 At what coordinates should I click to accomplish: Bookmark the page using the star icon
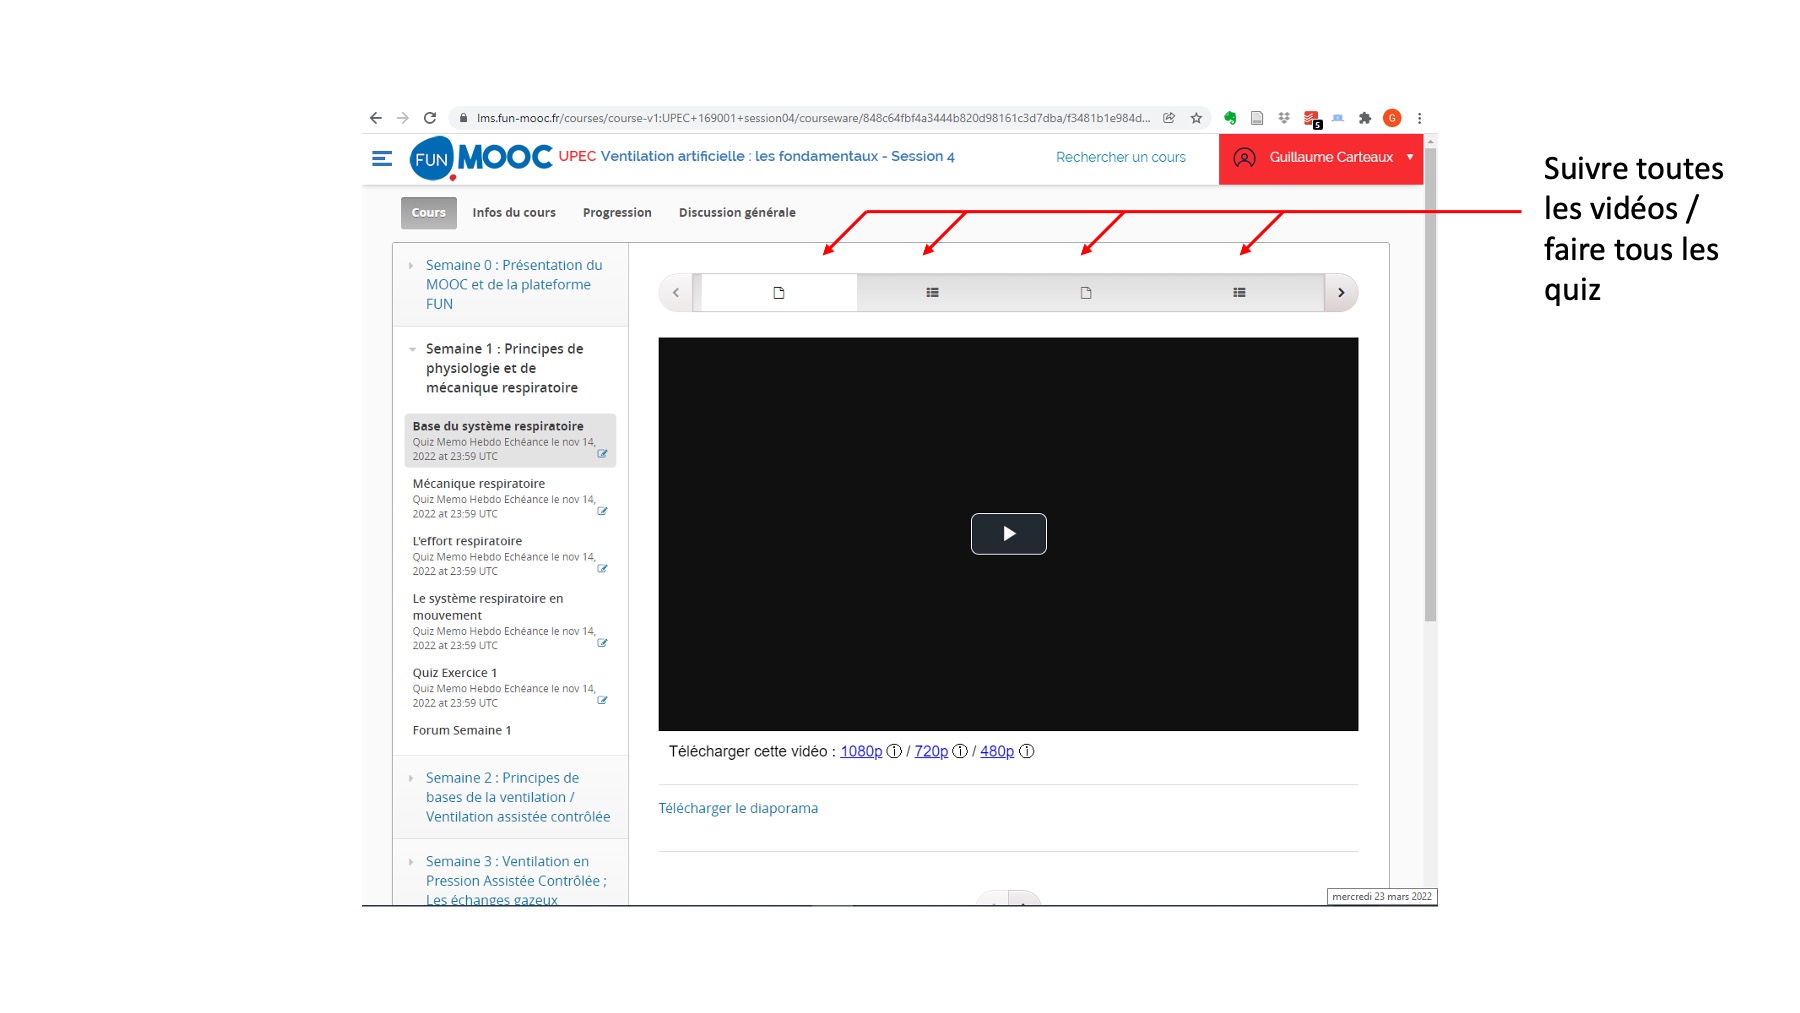coord(1196,118)
